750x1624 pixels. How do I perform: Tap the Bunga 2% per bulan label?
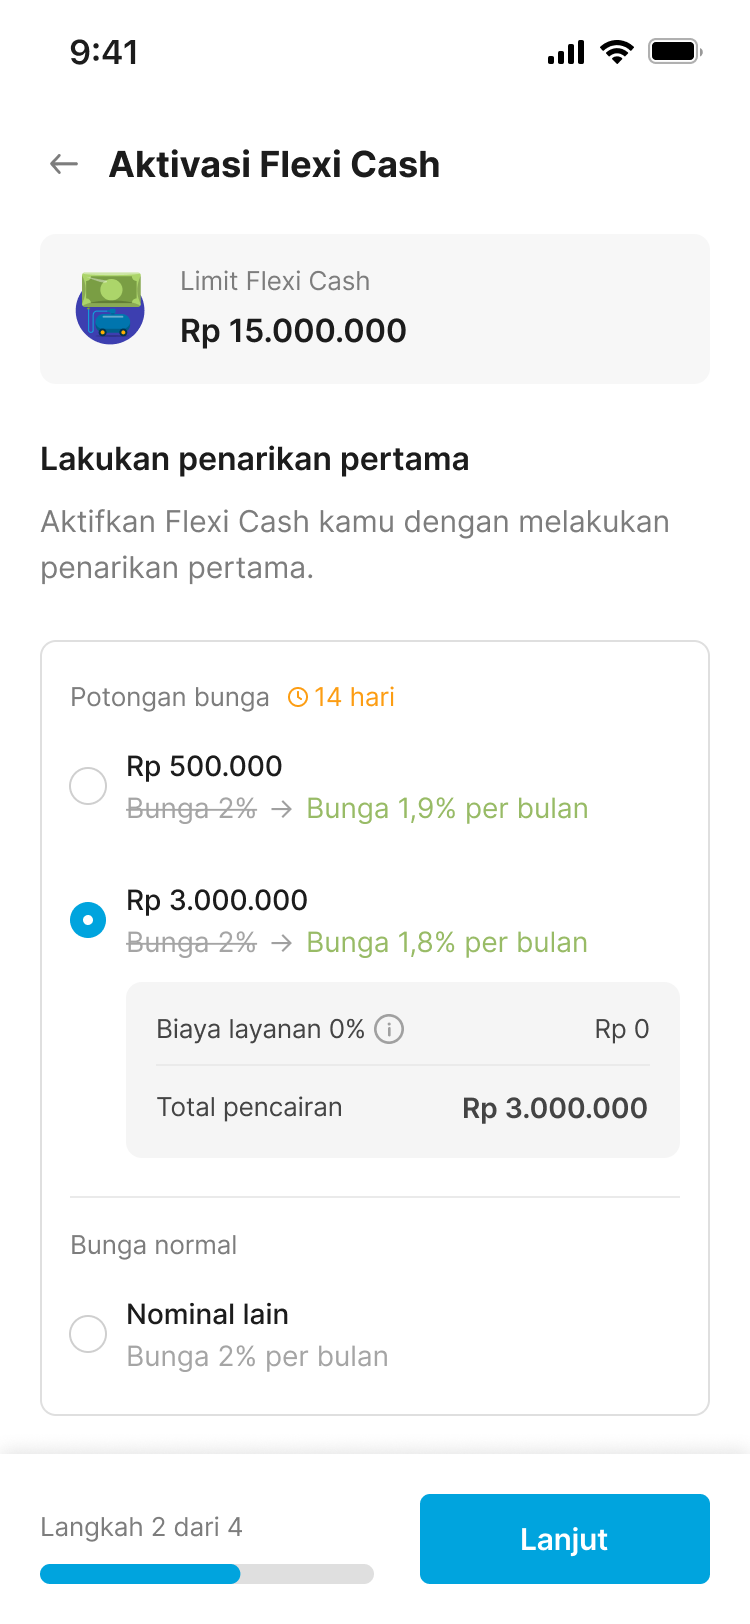pyautogui.click(x=257, y=1357)
